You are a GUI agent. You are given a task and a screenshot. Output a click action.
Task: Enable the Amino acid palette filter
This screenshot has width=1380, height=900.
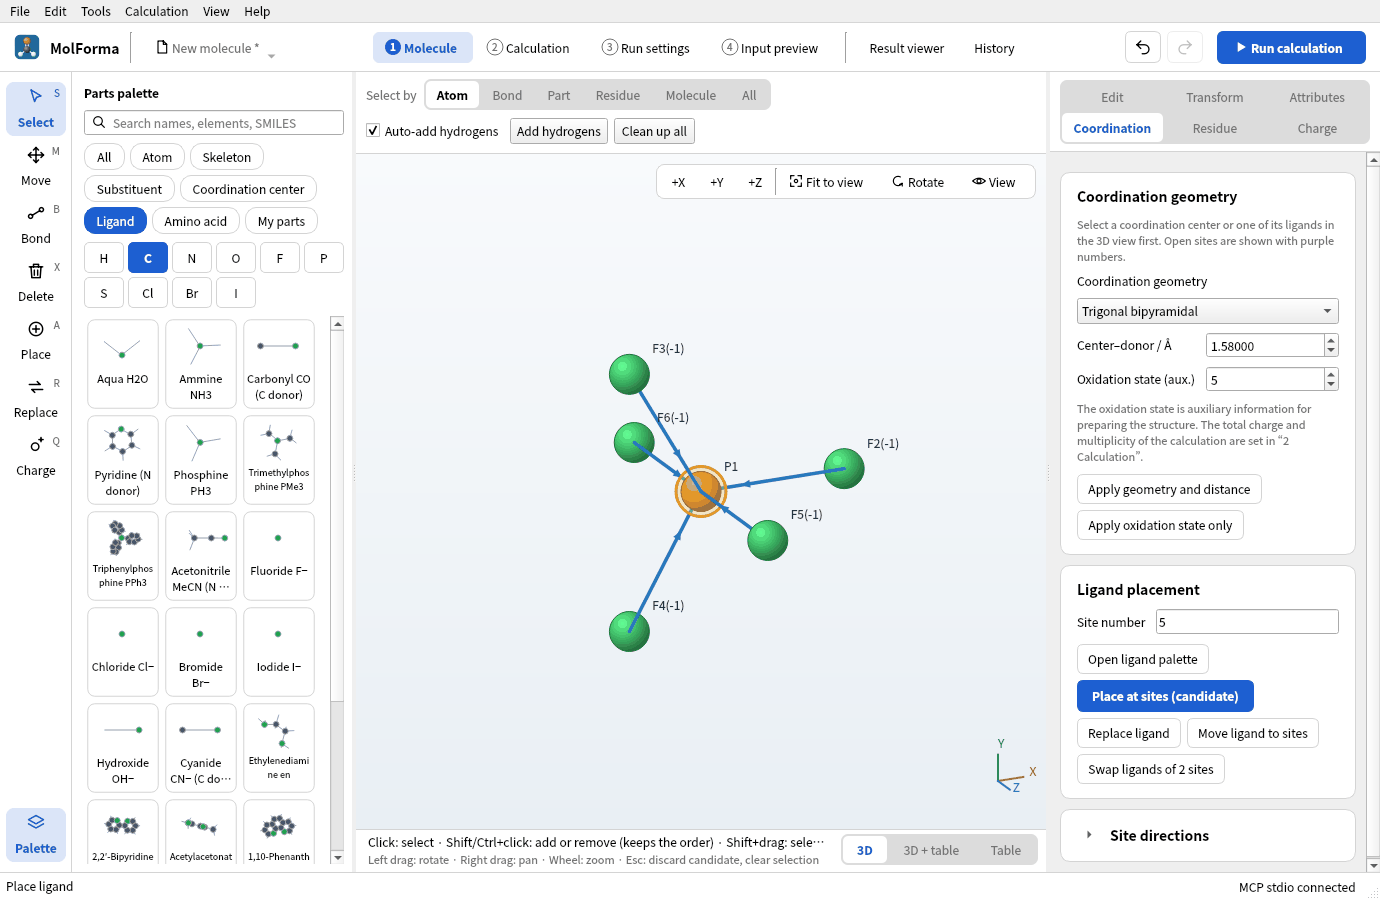coord(196,221)
